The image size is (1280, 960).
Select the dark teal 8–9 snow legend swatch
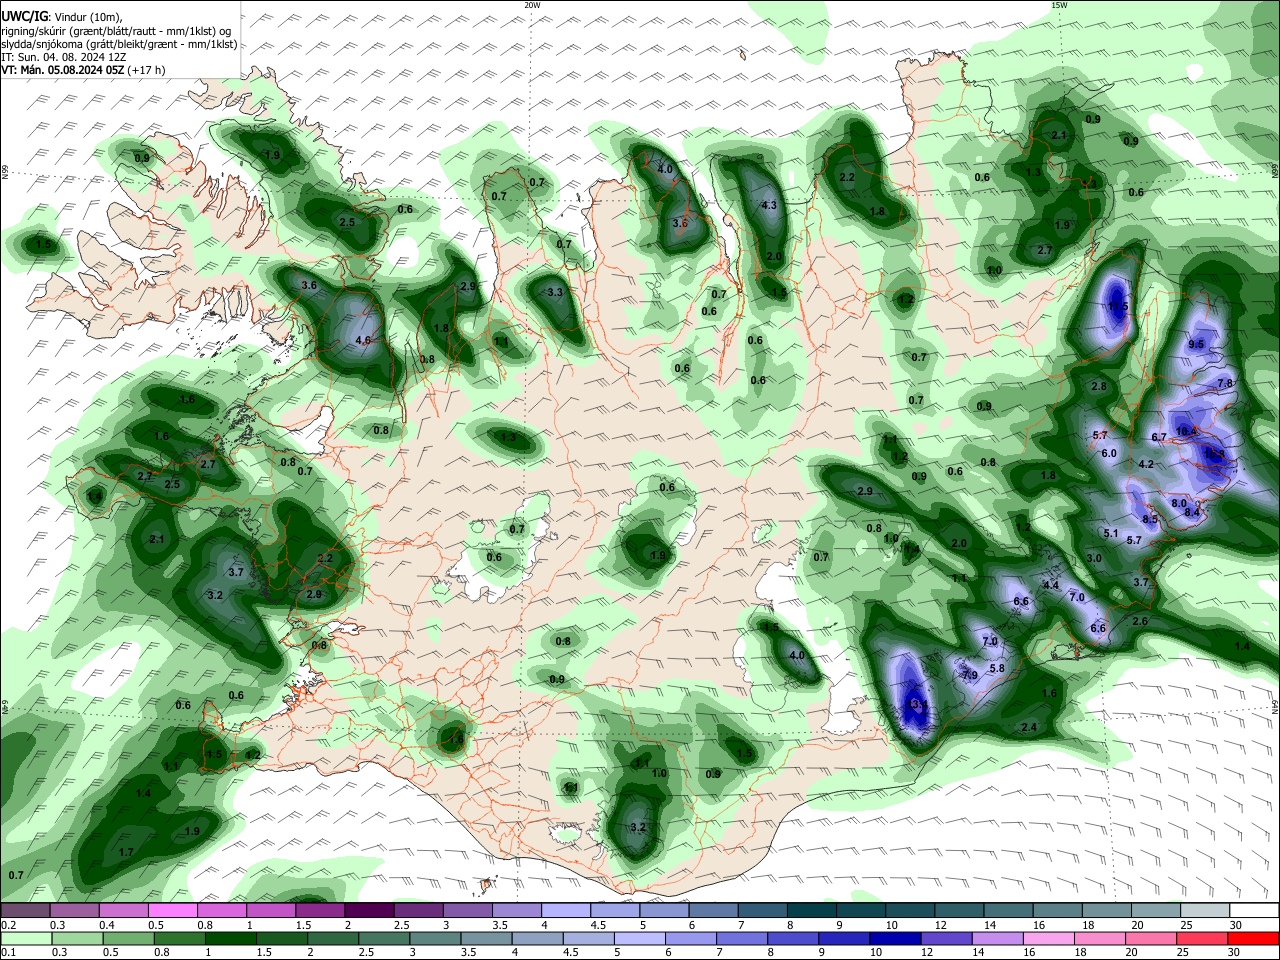click(812, 911)
